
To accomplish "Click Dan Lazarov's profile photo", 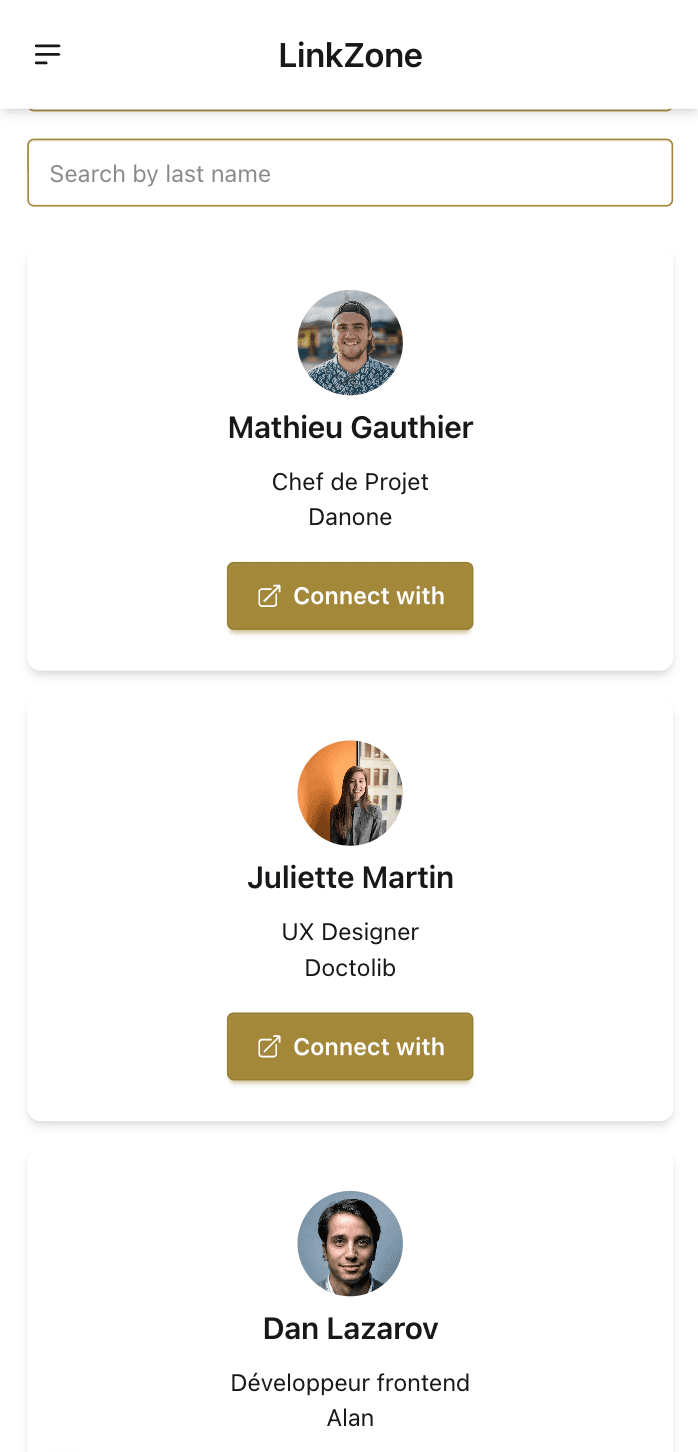I will (350, 1243).
